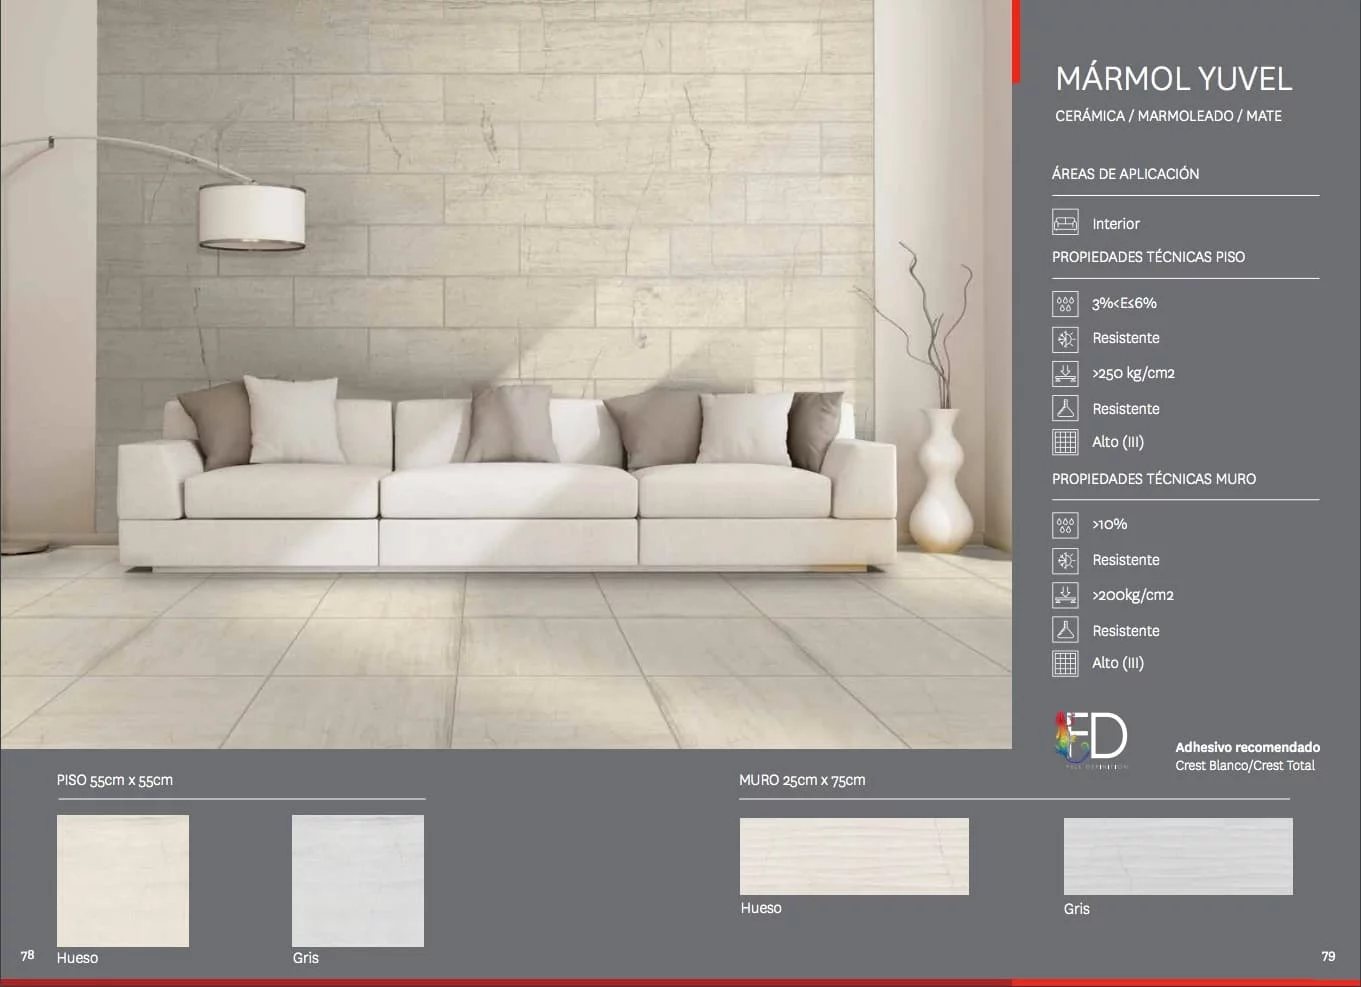Click the Adhesivo recomendado text
This screenshot has width=1361, height=987.
pyautogui.click(x=1247, y=747)
